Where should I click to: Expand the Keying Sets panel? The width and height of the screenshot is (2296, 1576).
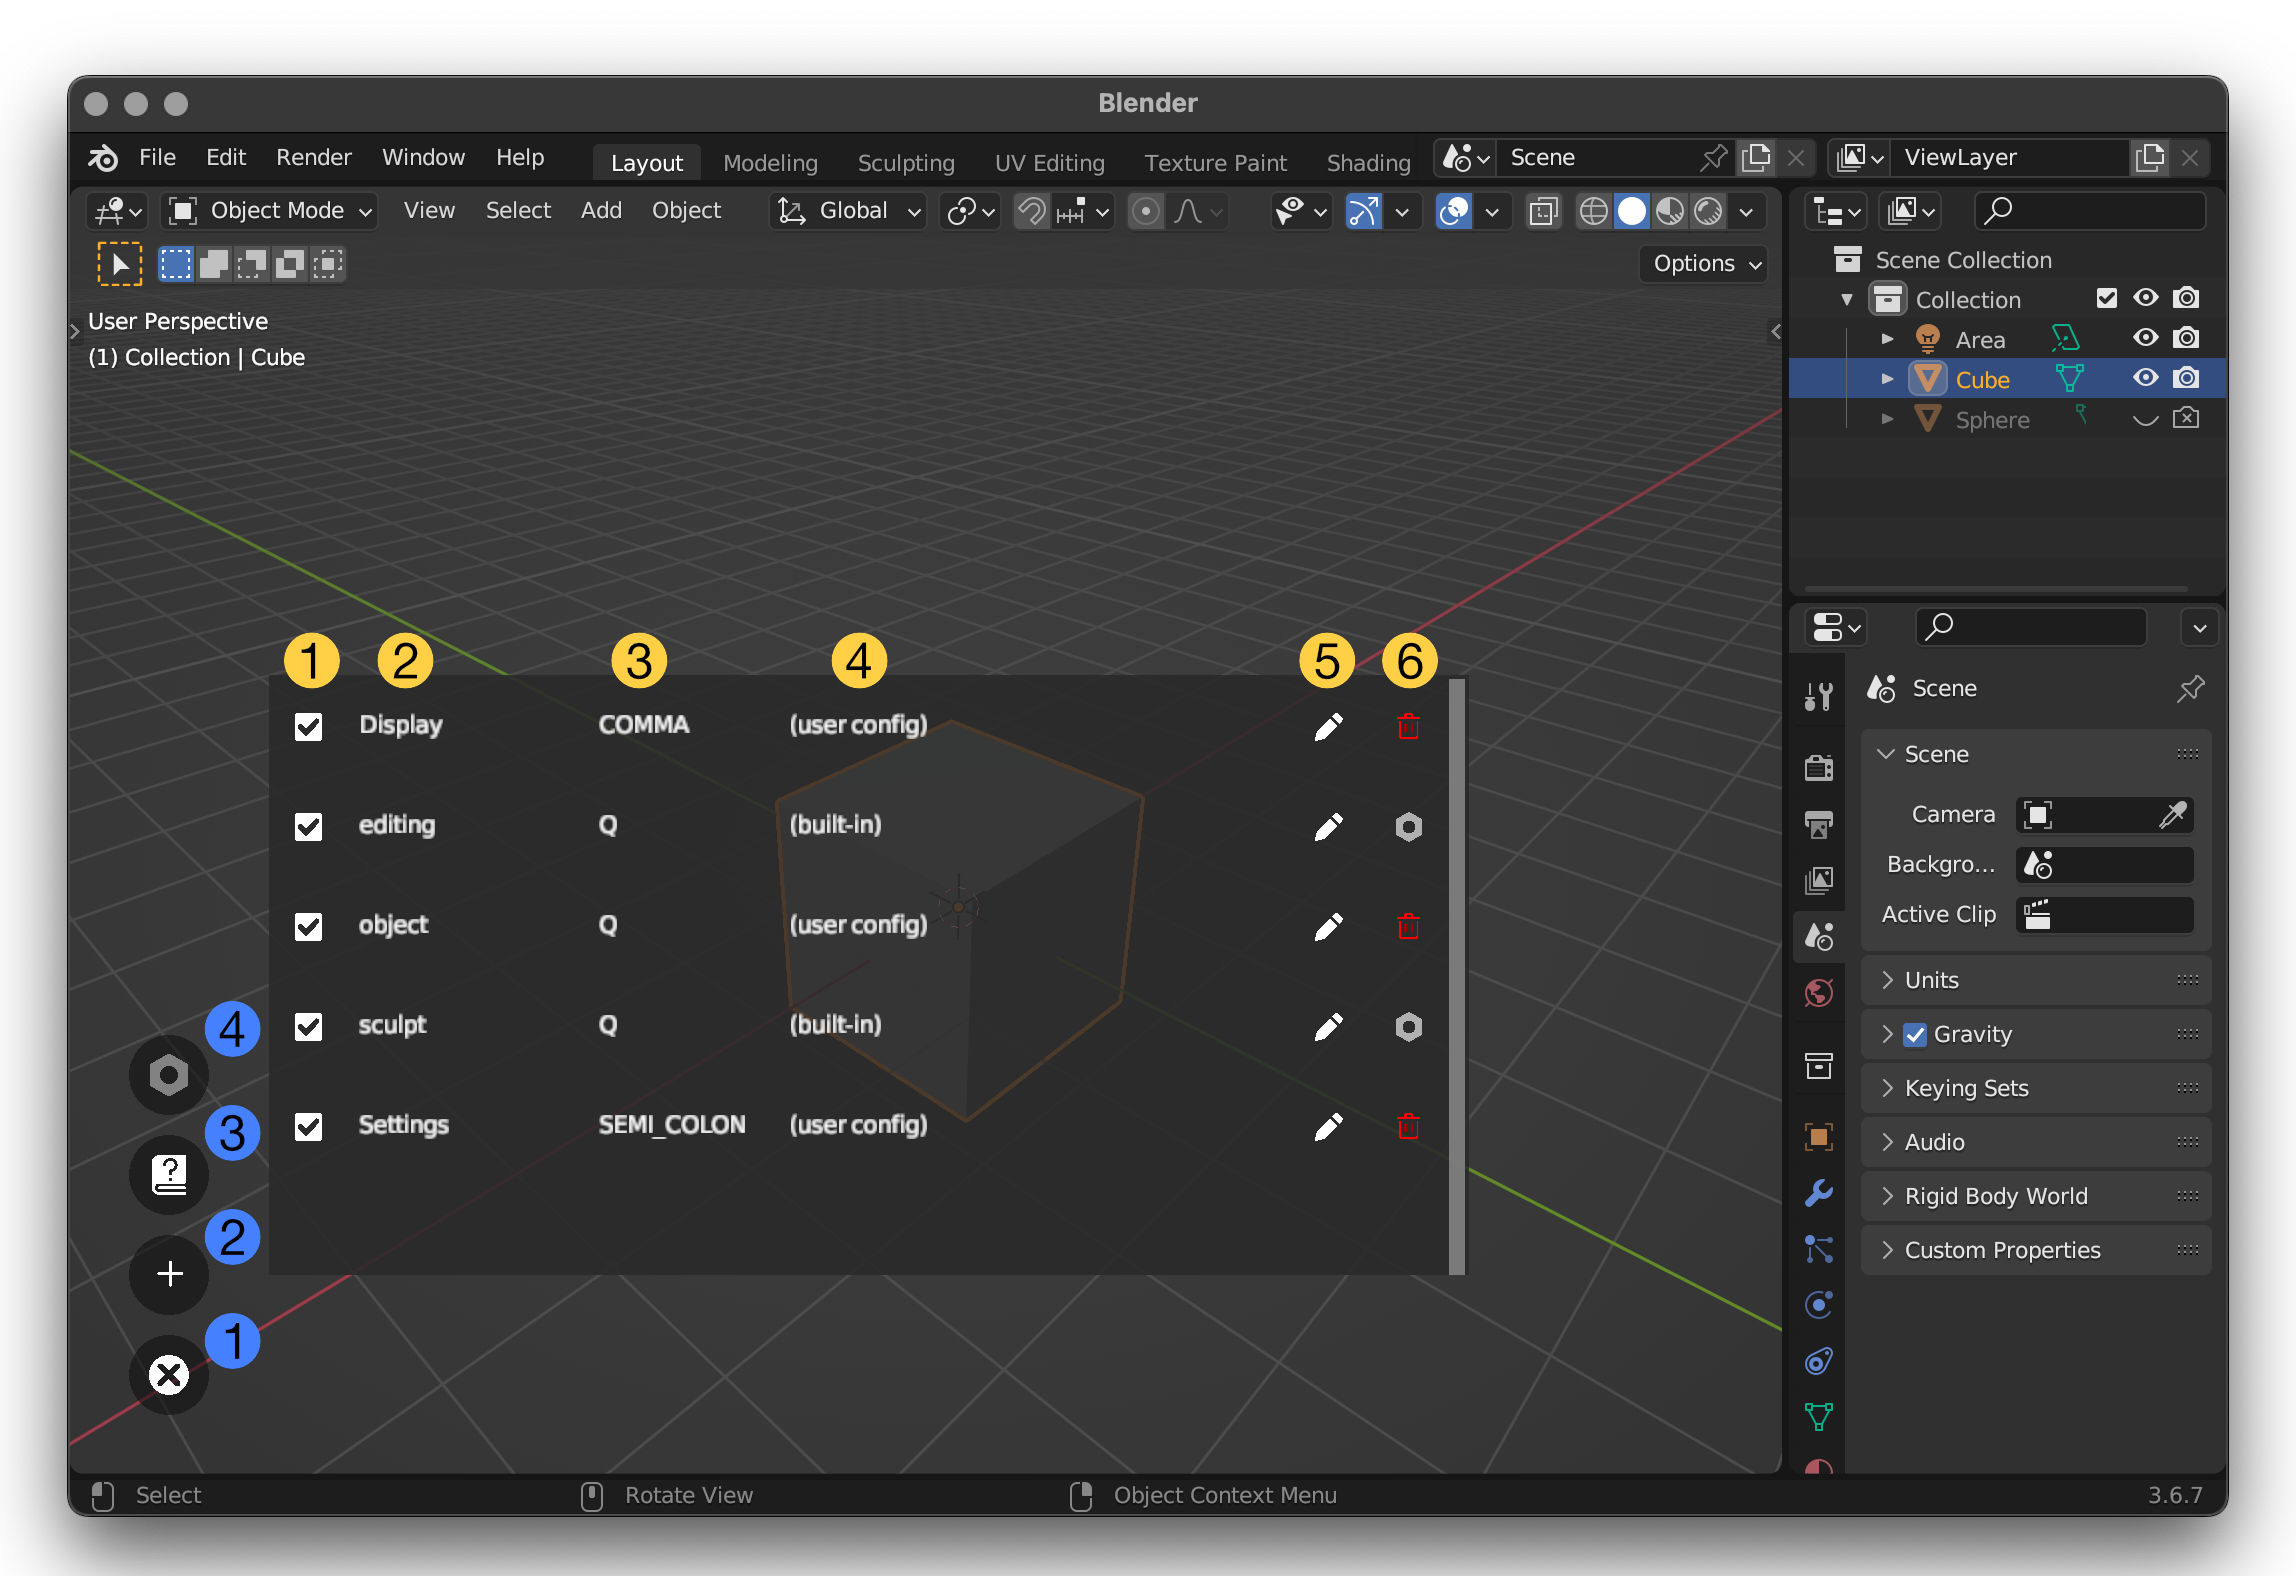[x=2036, y=1088]
